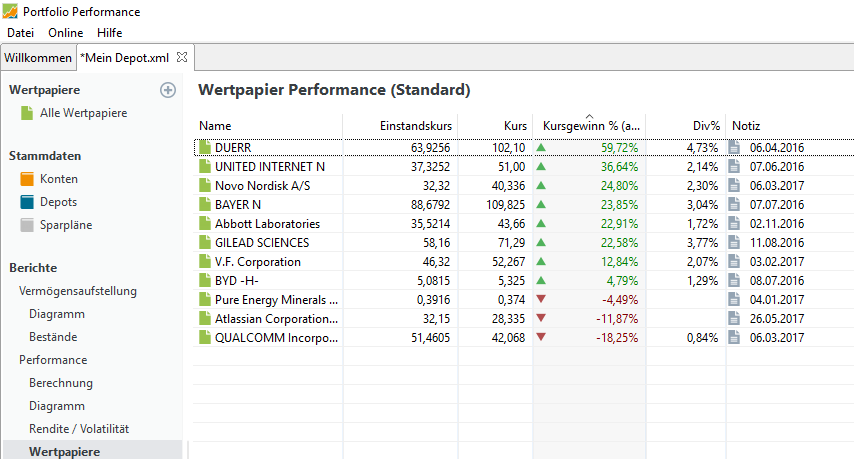Open Alle Wertpapiere in the sidebar
This screenshot has width=854, height=459.
point(83,113)
